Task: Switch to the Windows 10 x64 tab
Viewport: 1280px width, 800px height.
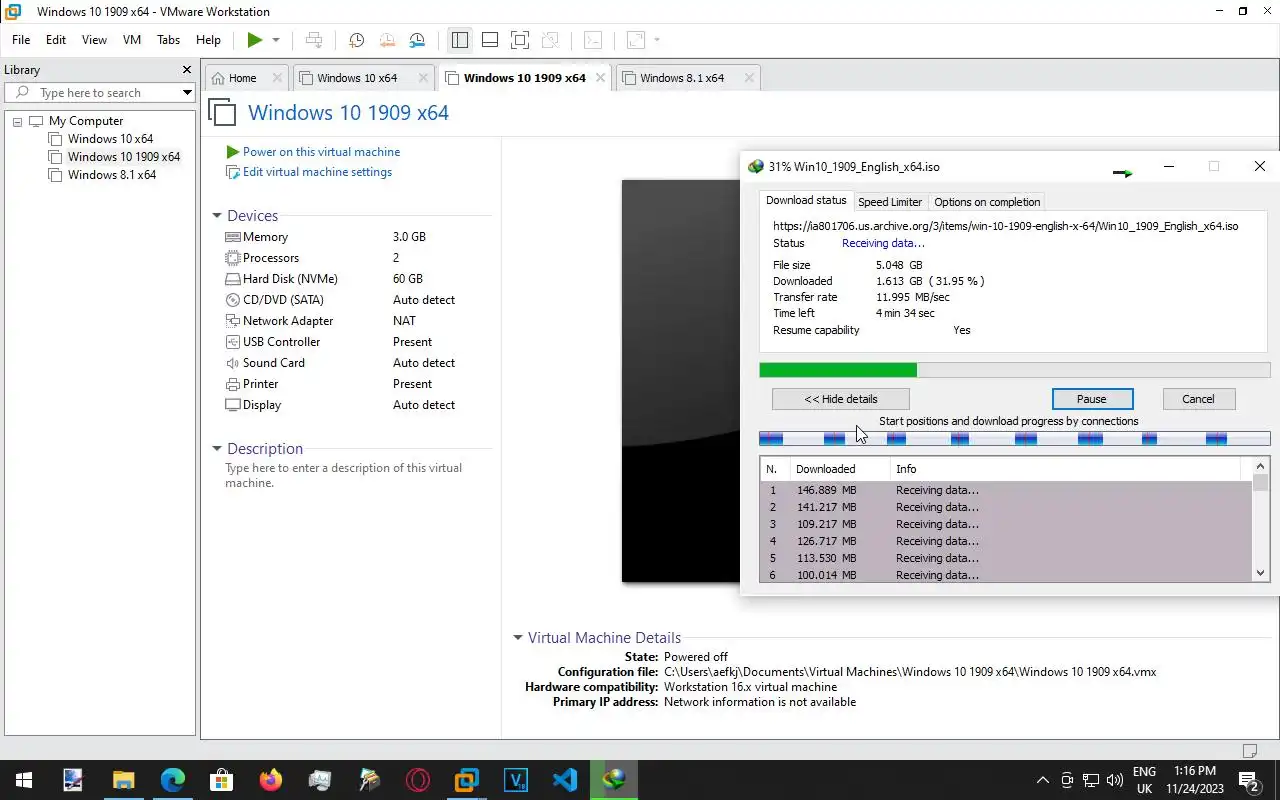Action: (357, 78)
